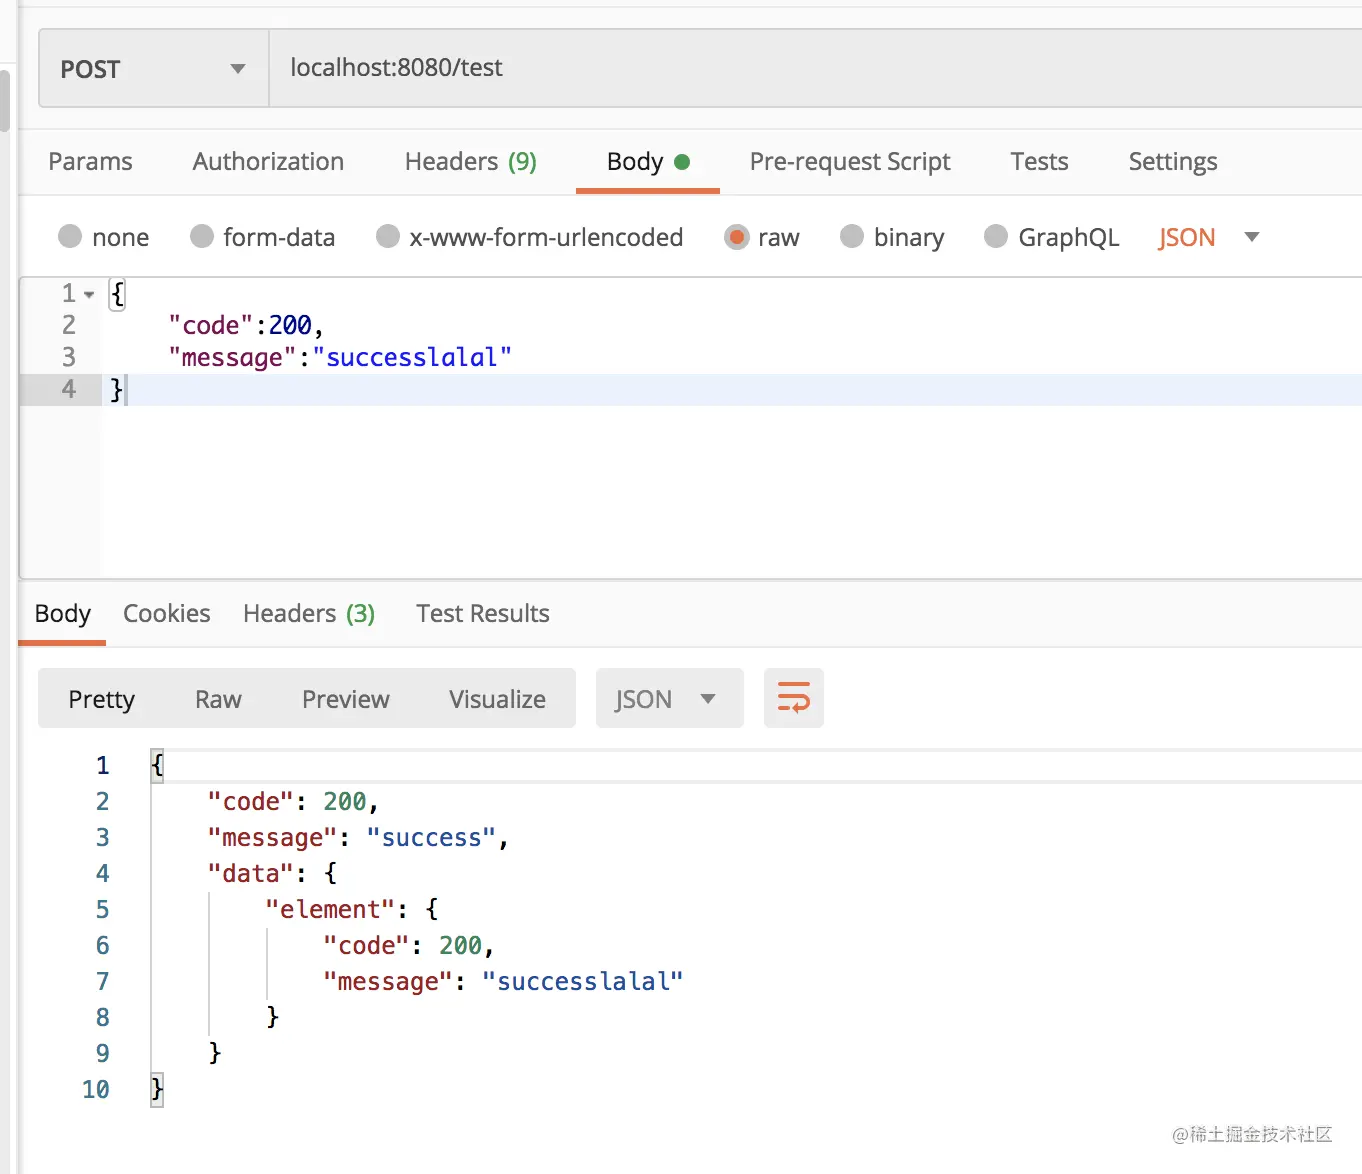Image resolution: width=1362 pixels, height=1174 pixels.
Task: Switch response view to Raw
Action: coord(218,699)
